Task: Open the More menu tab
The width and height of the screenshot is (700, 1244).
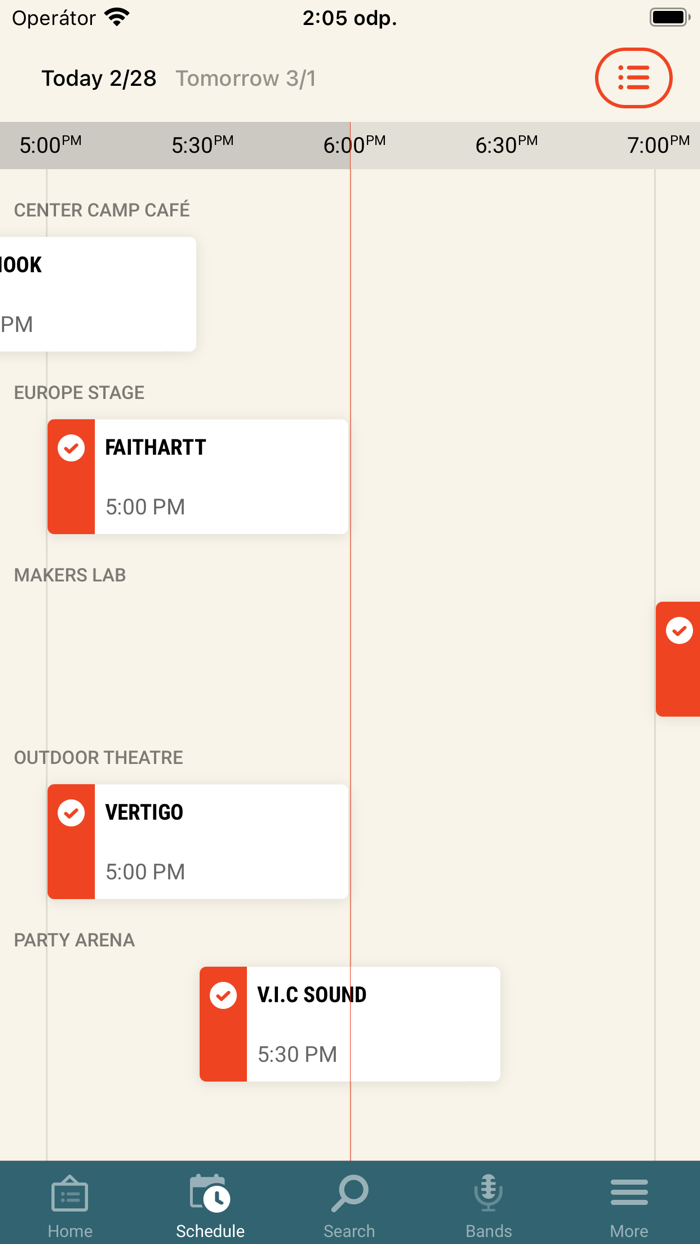Action: tap(629, 1206)
